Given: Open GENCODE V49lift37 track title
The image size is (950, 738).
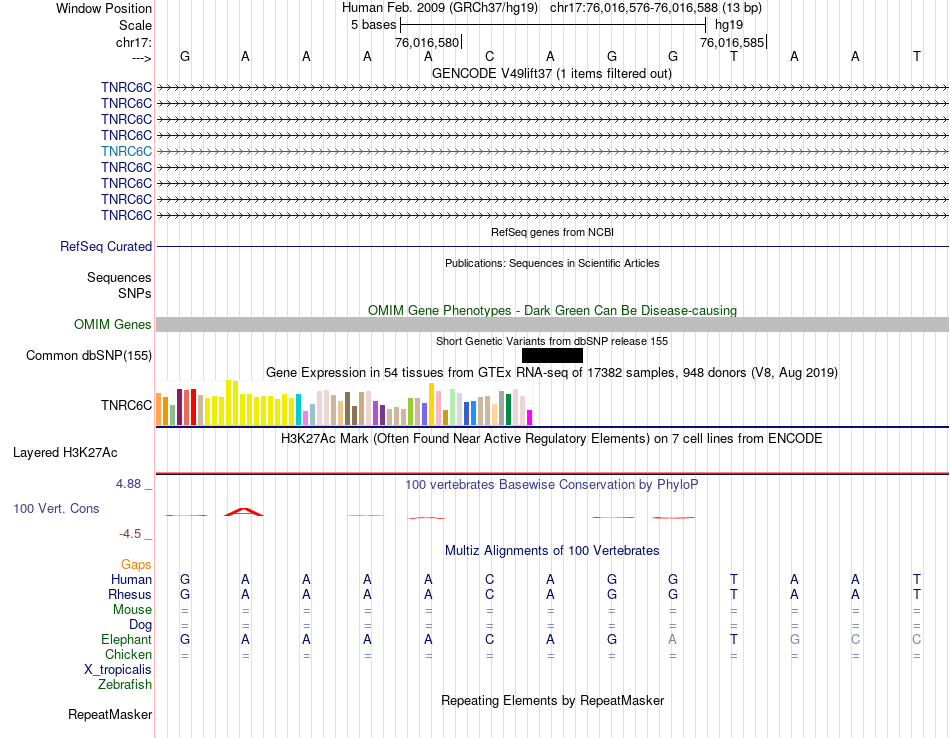Looking at the screenshot, I should click(552, 73).
